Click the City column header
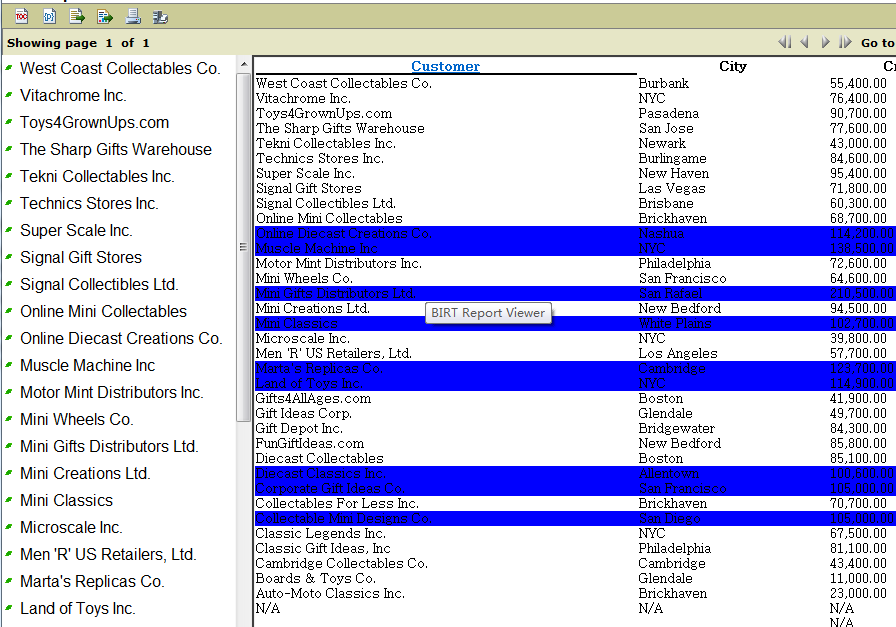 pos(733,66)
